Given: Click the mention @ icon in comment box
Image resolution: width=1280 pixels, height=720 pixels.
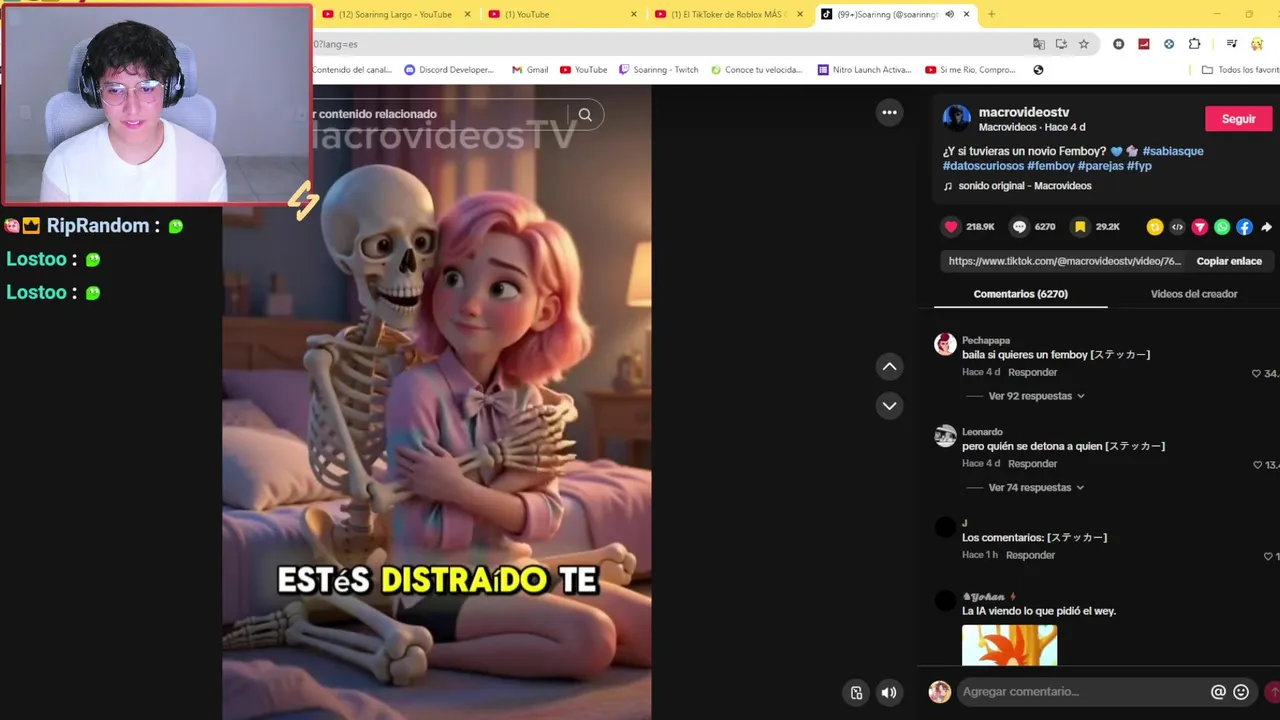Looking at the screenshot, I should (x=1218, y=691).
